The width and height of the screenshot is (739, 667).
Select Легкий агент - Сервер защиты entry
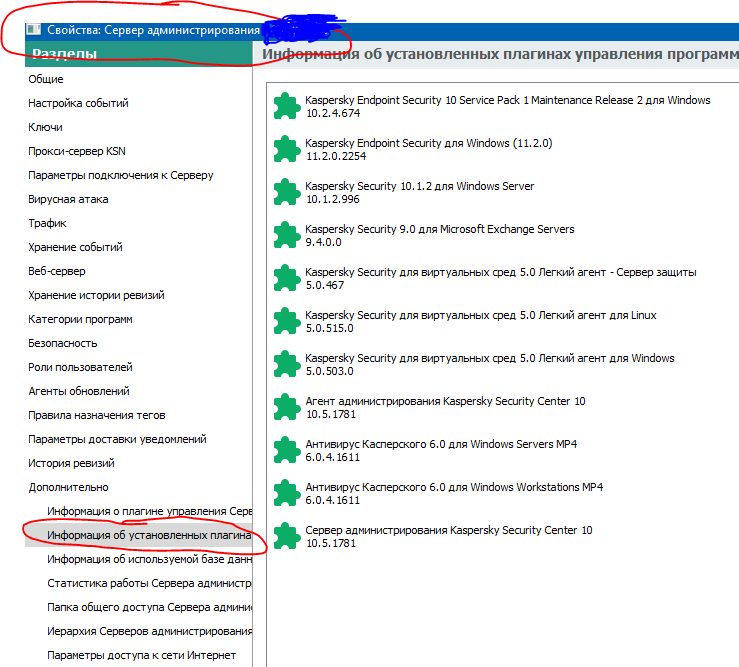[501, 272]
